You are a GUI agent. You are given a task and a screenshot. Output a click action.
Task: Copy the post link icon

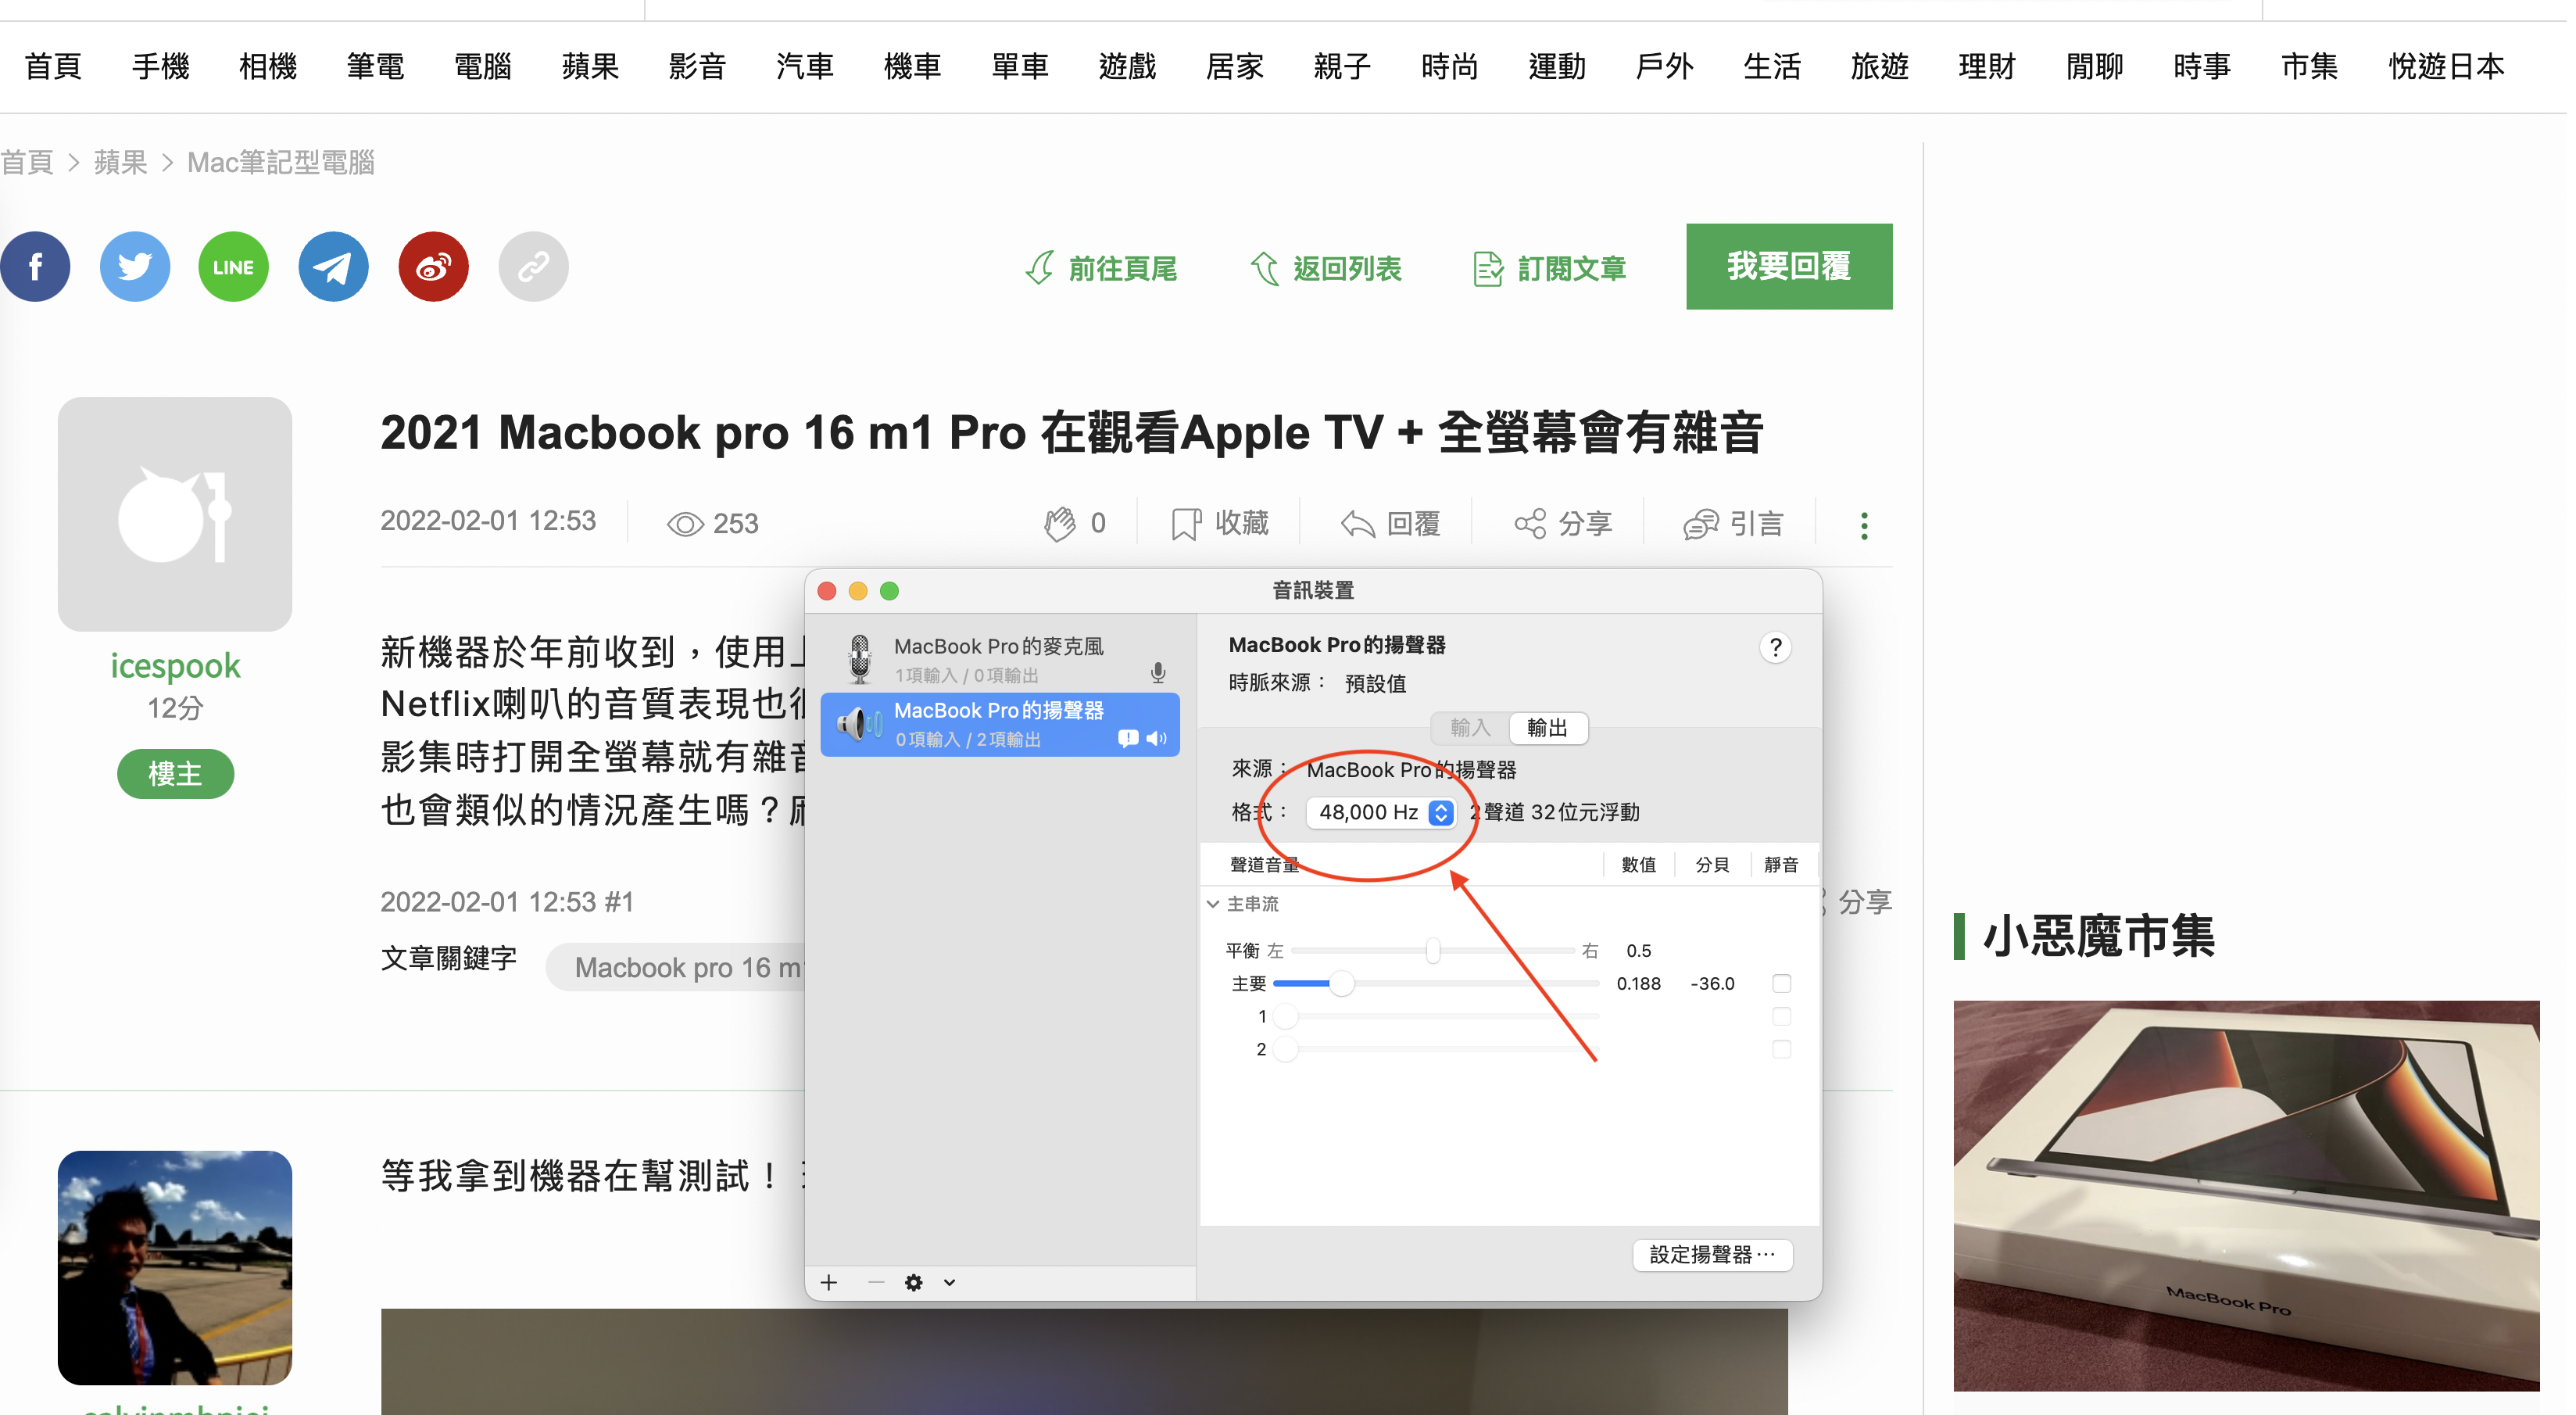click(534, 267)
